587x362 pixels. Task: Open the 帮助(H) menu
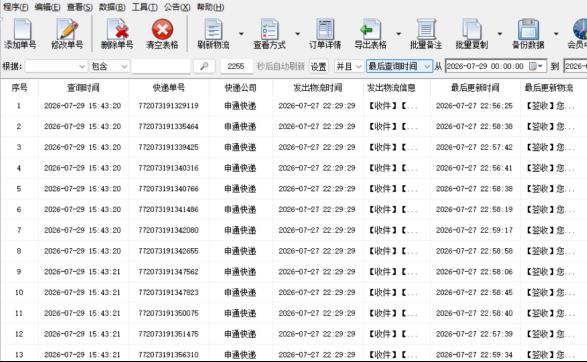pos(210,7)
